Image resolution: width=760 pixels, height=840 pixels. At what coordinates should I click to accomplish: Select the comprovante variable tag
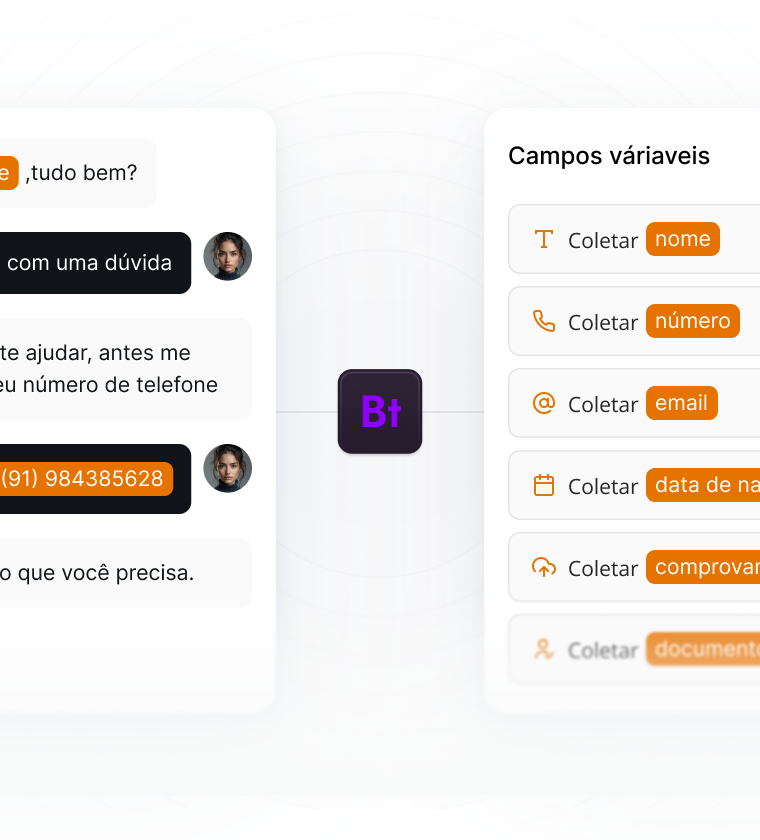coord(703,567)
